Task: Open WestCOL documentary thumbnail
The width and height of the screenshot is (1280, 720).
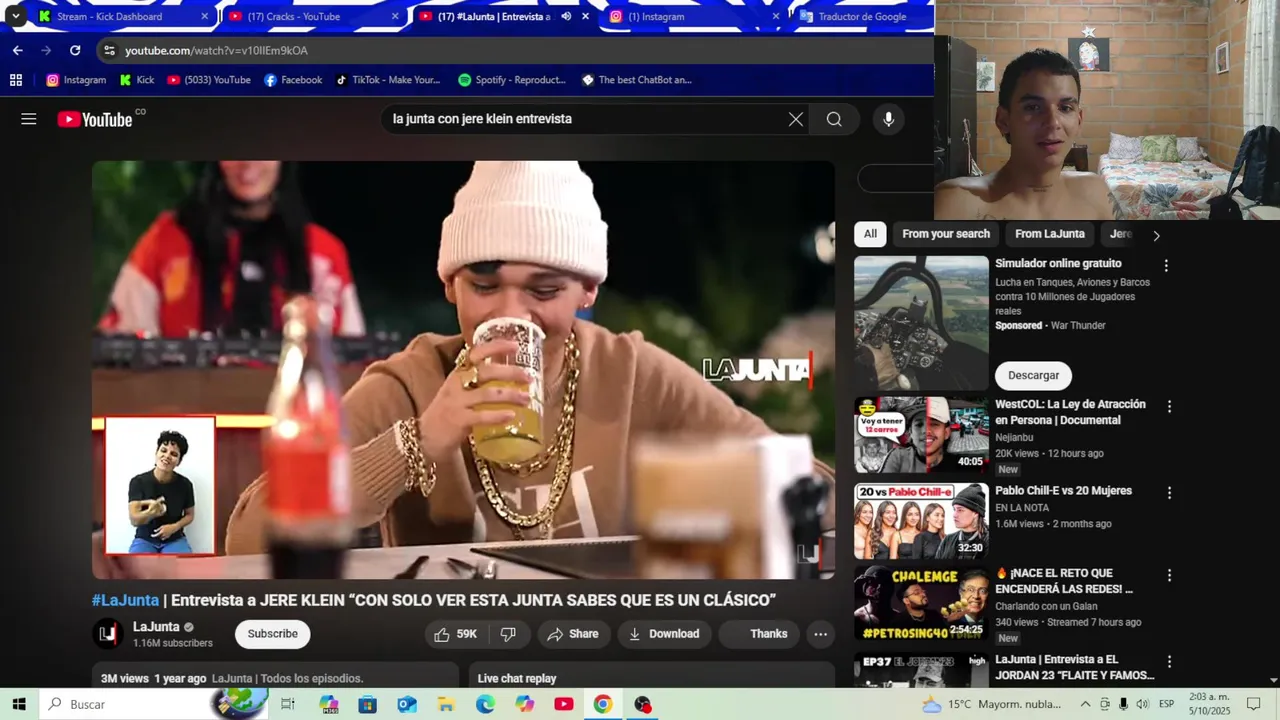Action: (921, 435)
